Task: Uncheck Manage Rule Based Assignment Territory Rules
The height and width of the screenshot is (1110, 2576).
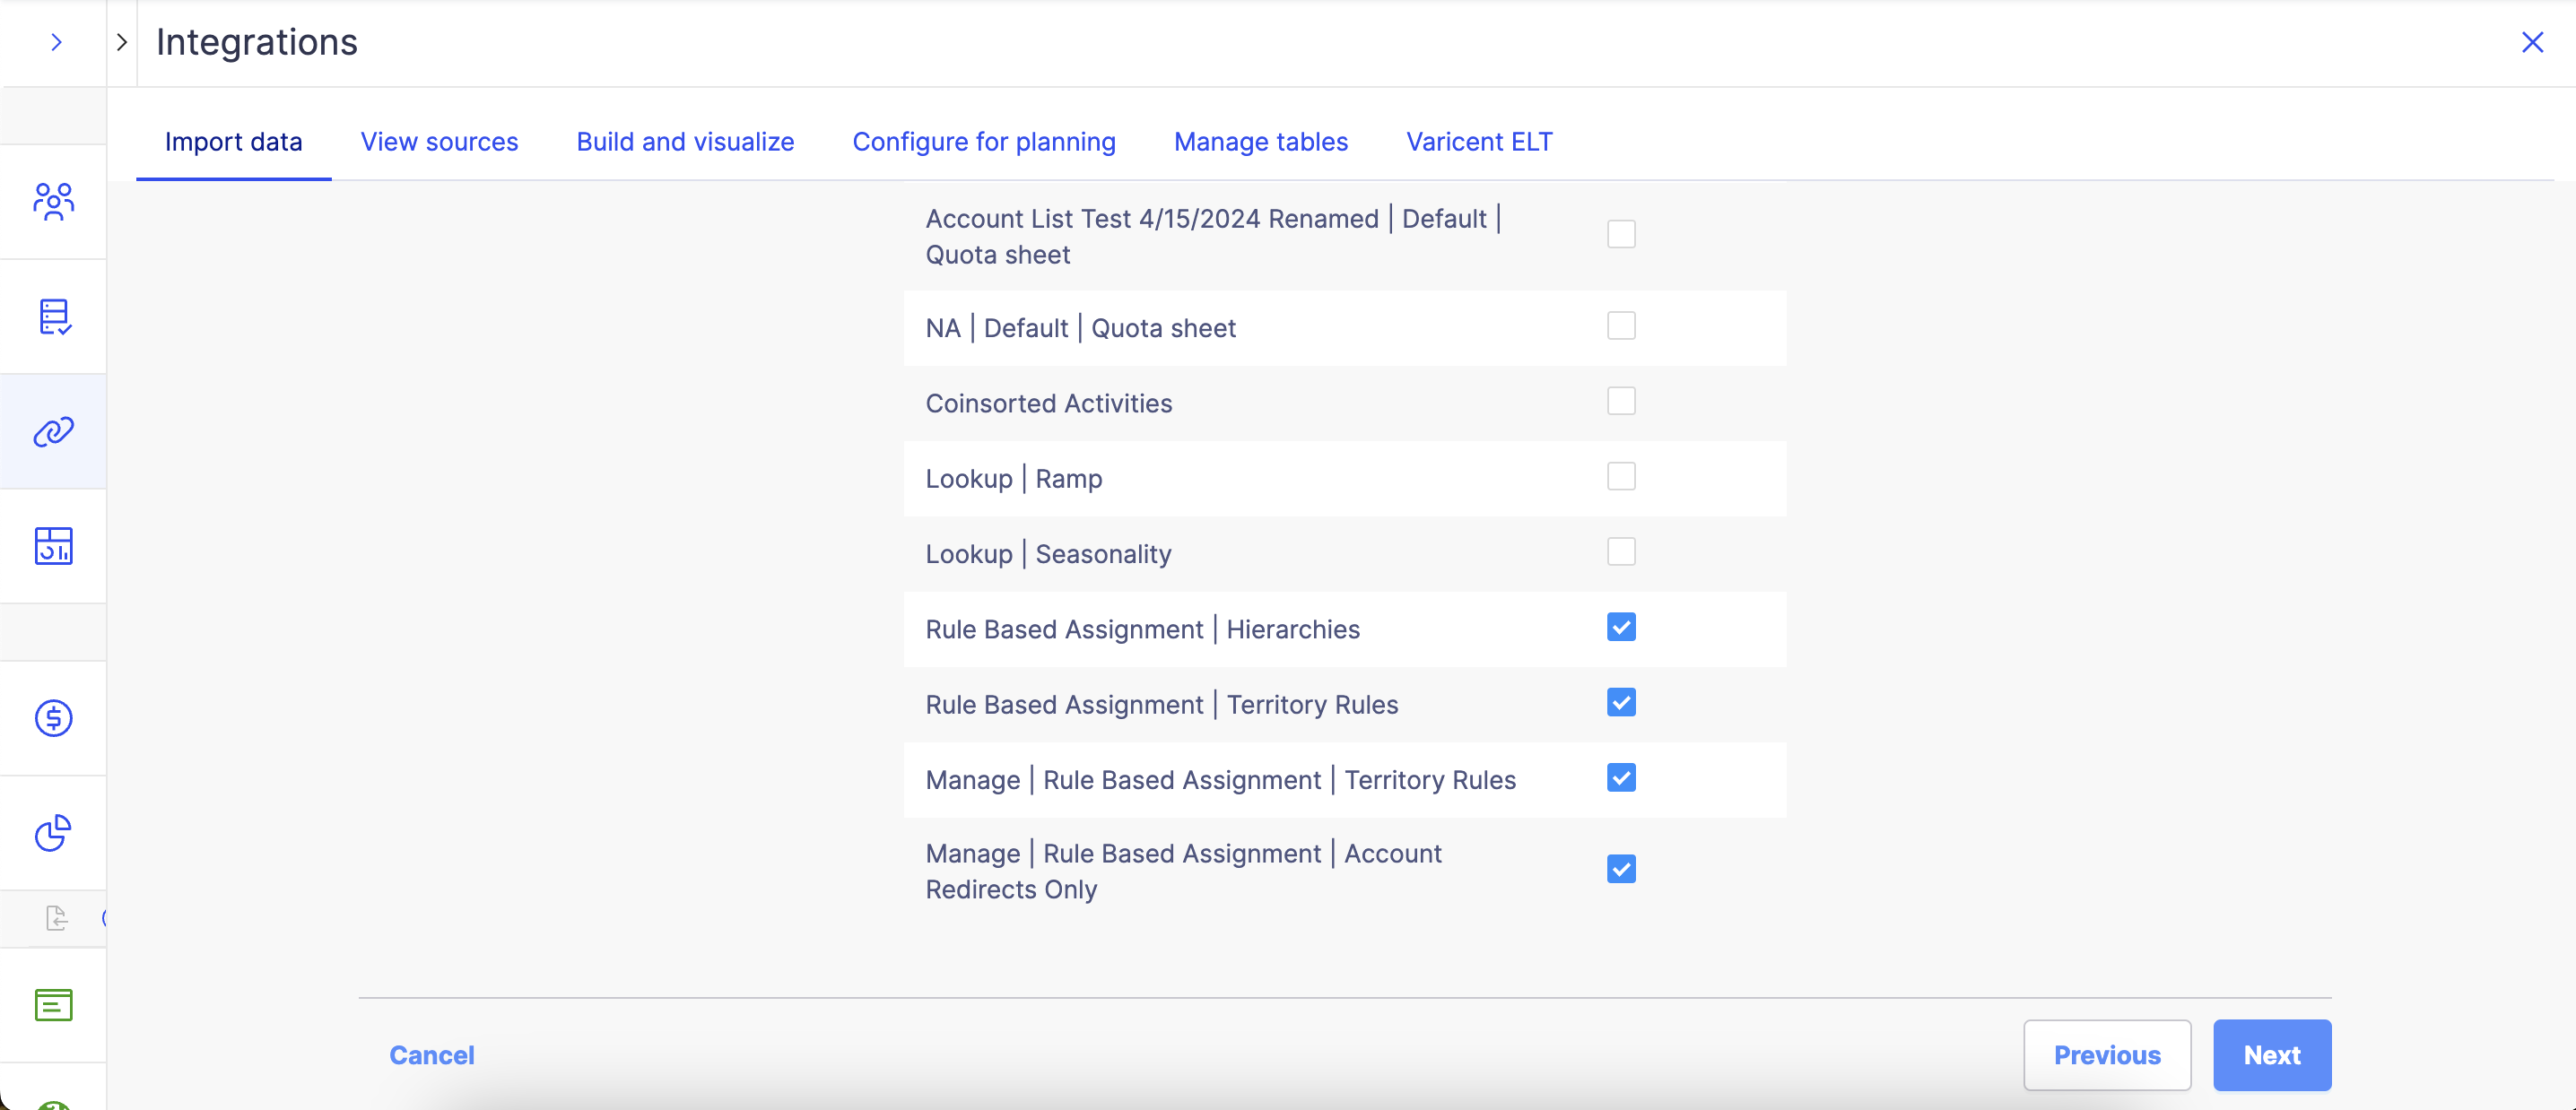Action: coord(1621,777)
